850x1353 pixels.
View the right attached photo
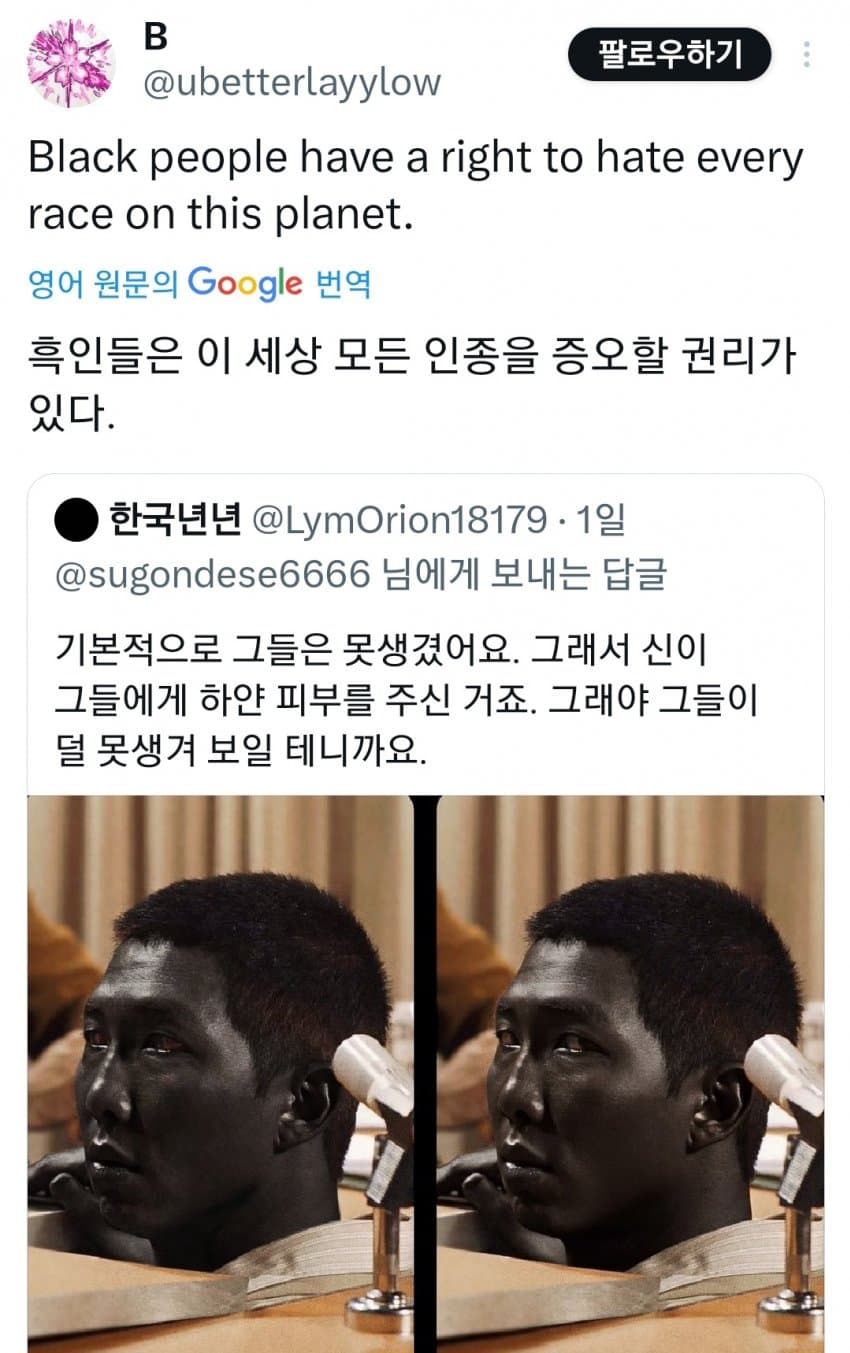point(631,1074)
